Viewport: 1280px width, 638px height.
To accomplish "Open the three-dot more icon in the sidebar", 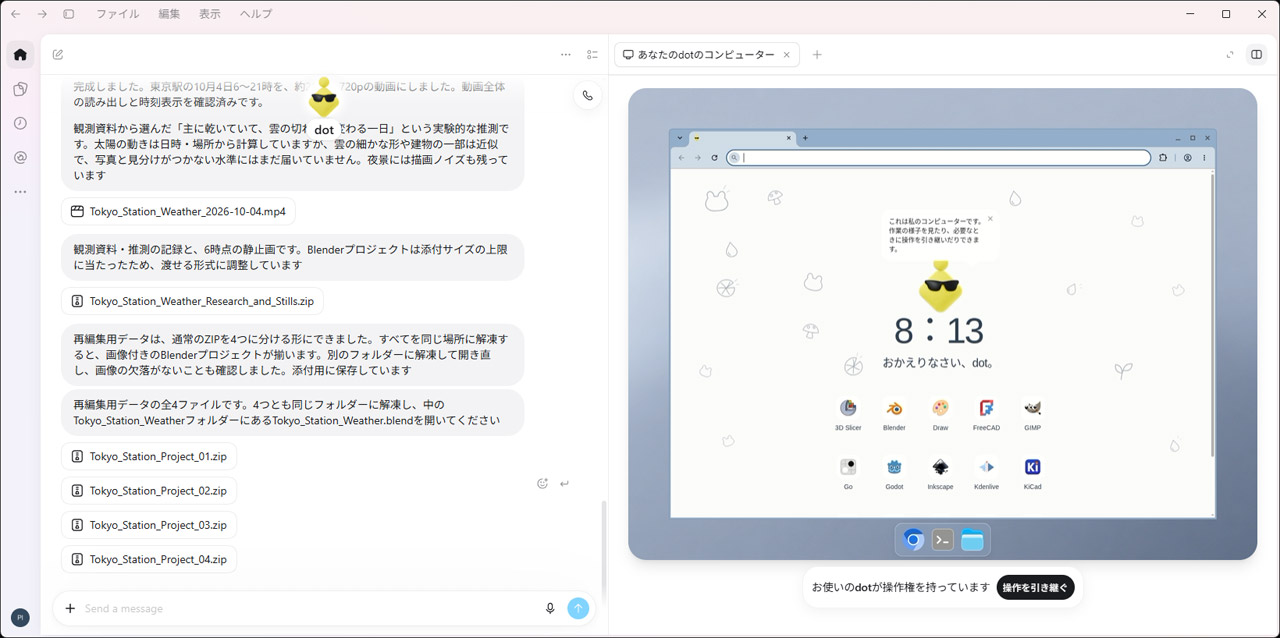I will point(20,191).
